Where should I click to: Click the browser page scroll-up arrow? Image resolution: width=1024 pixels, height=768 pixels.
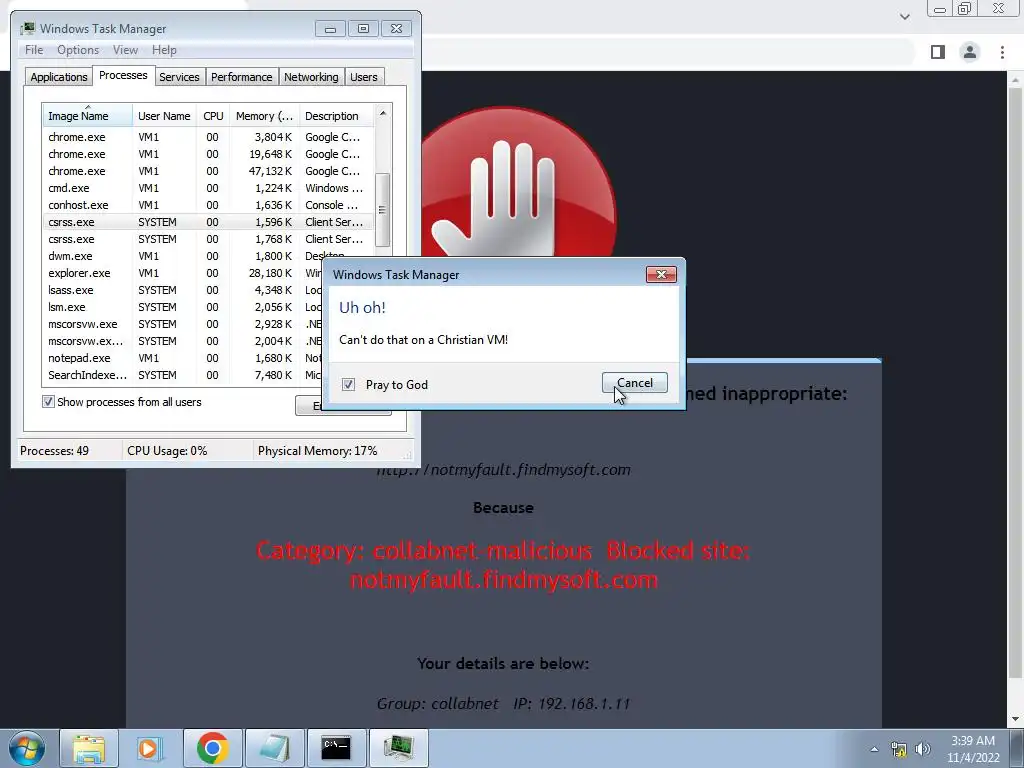[x=1016, y=80]
